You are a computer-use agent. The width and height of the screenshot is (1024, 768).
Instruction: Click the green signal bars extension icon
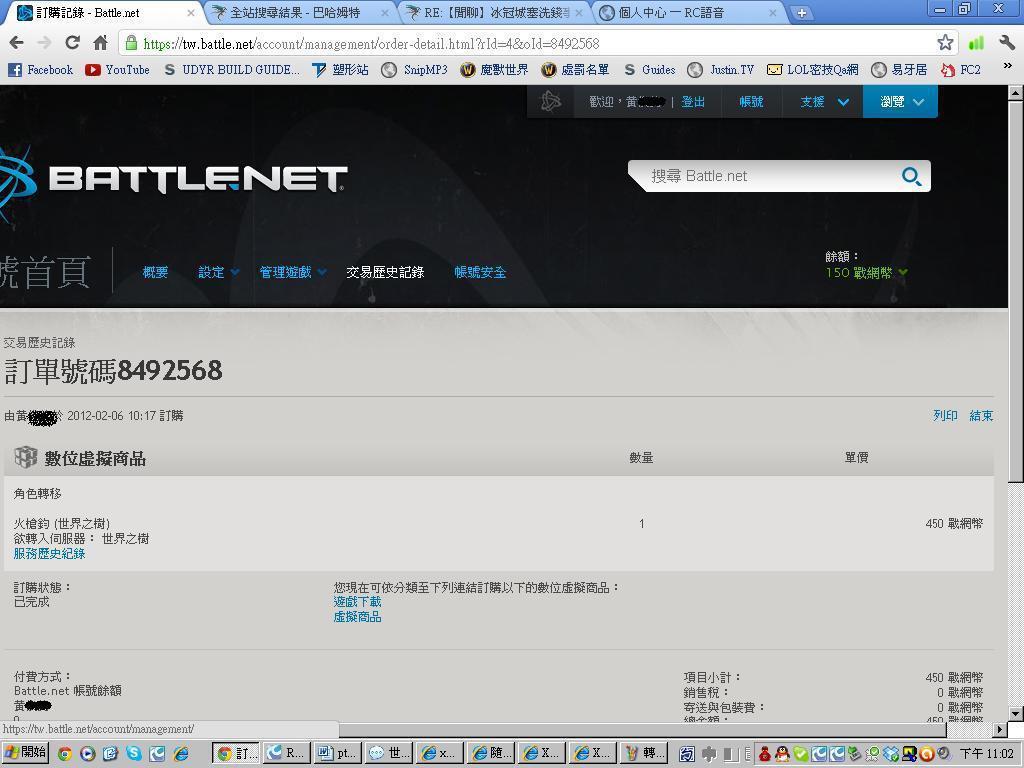(976, 43)
